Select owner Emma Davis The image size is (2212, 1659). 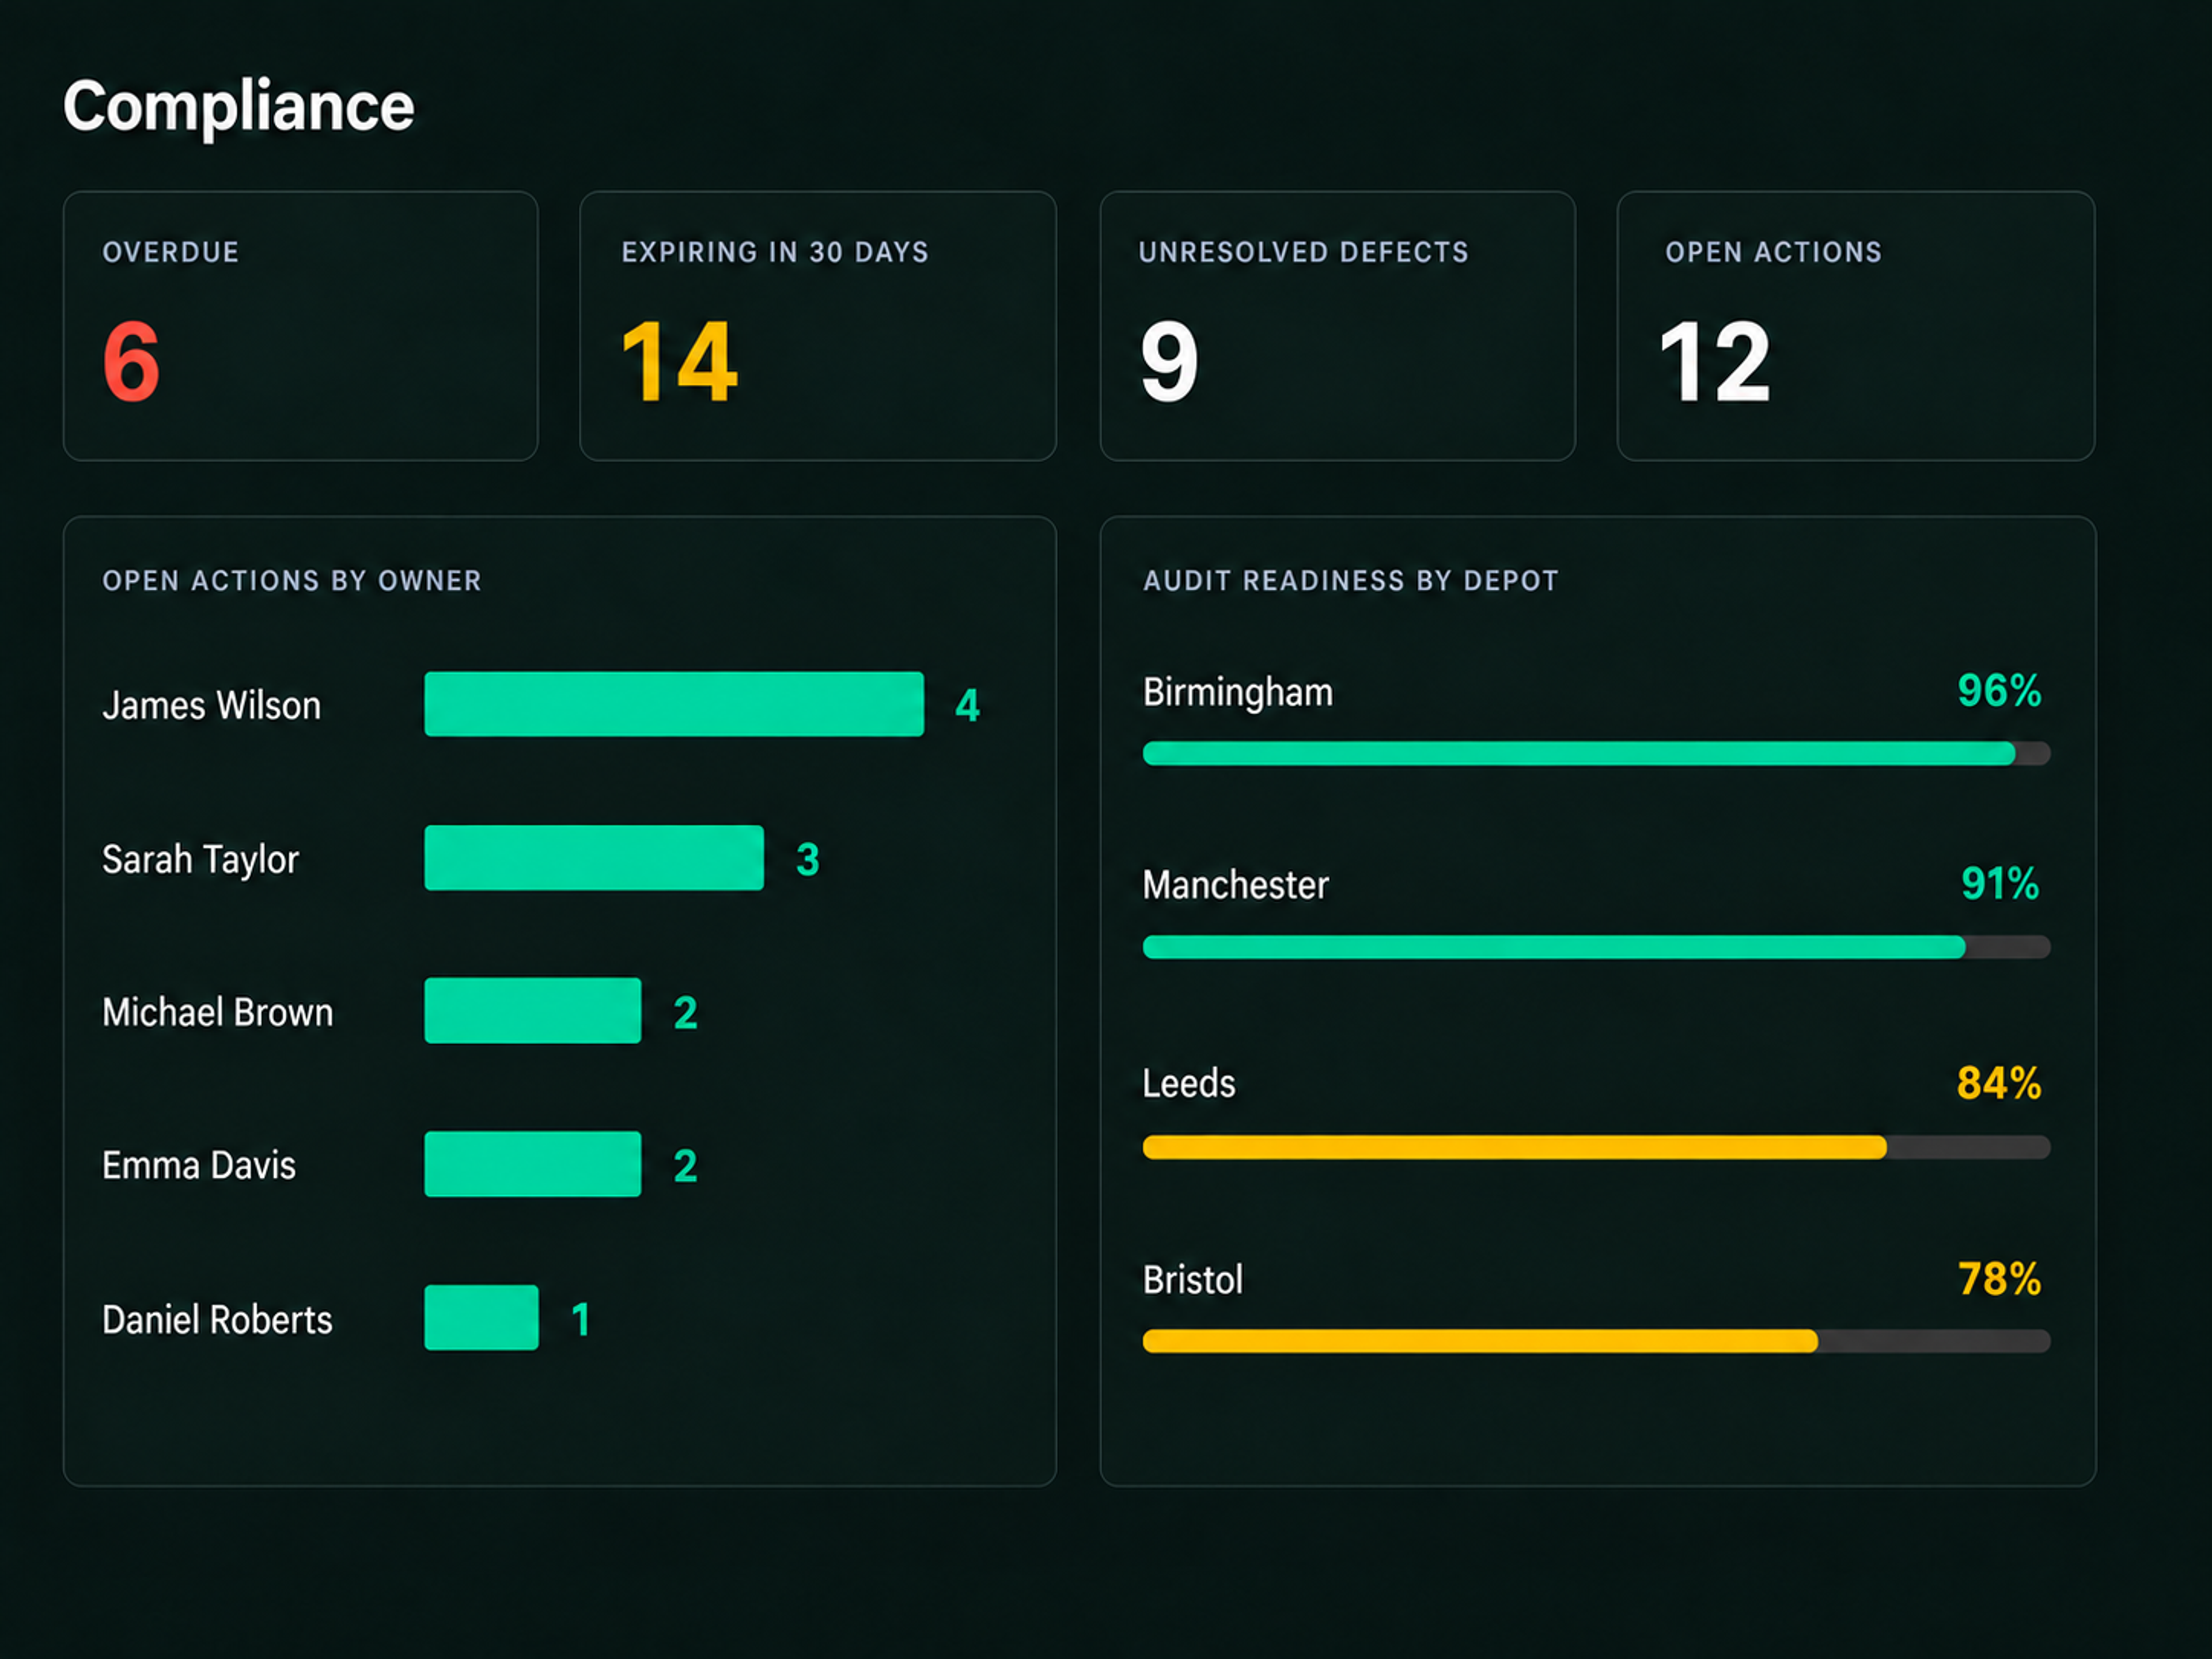[199, 1165]
